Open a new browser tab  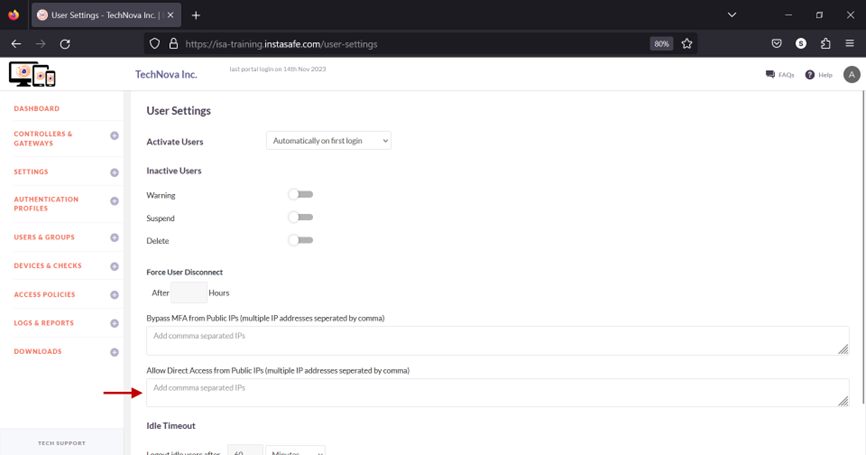[x=196, y=15]
